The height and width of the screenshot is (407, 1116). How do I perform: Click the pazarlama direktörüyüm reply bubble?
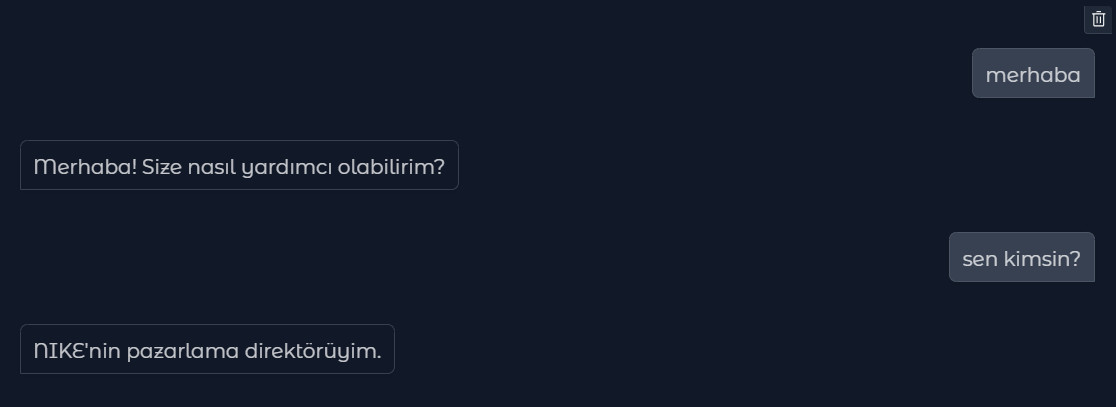207,350
